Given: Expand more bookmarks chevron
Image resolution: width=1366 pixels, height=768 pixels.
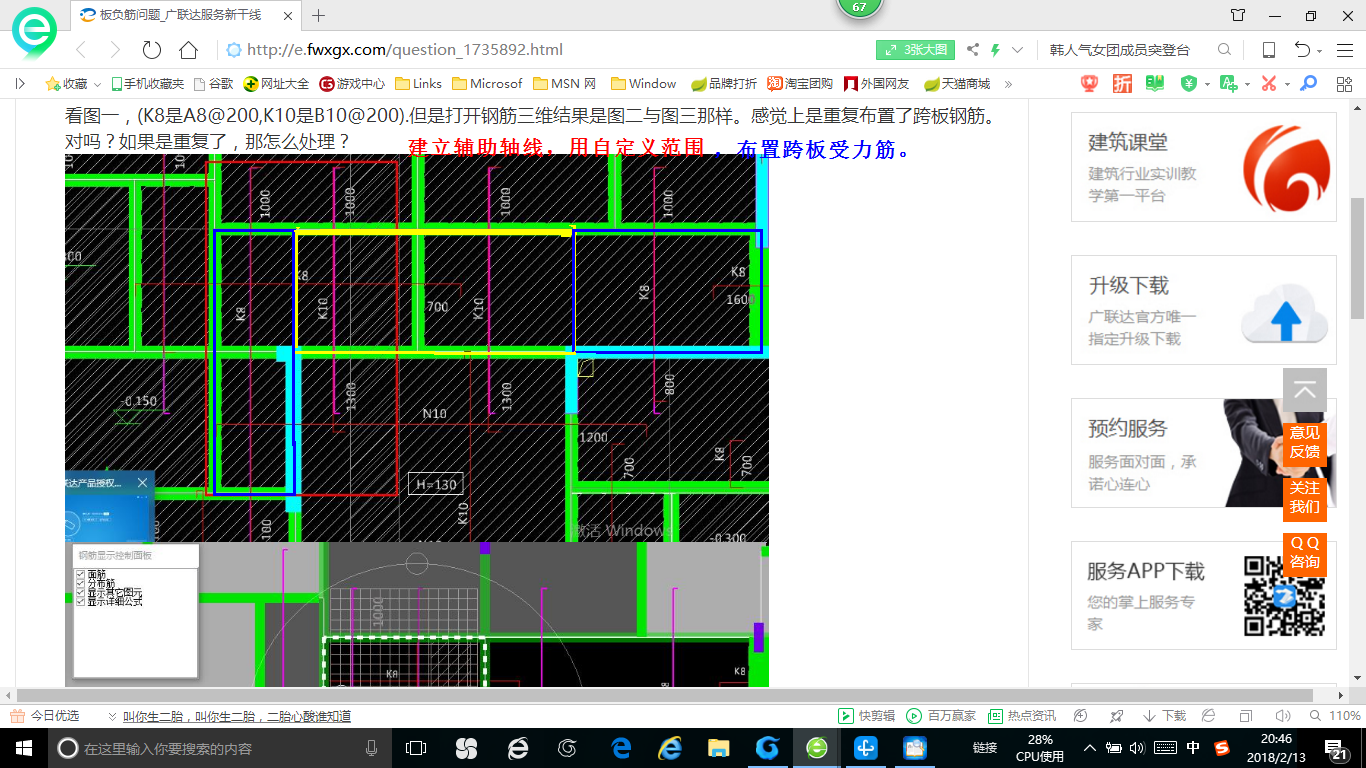Looking at the screenshot, I should 1008,84.
